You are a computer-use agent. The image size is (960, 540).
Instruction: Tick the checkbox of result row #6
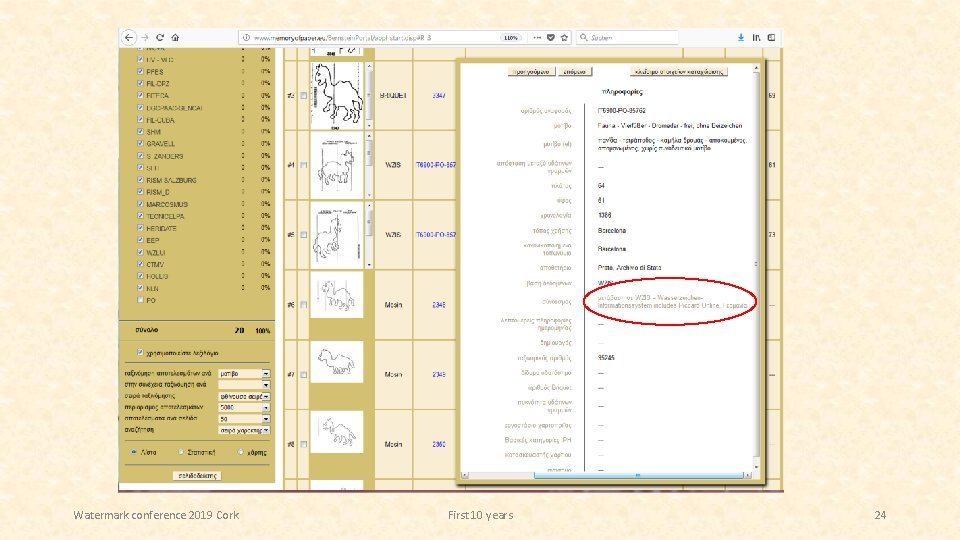pos(303,305)
